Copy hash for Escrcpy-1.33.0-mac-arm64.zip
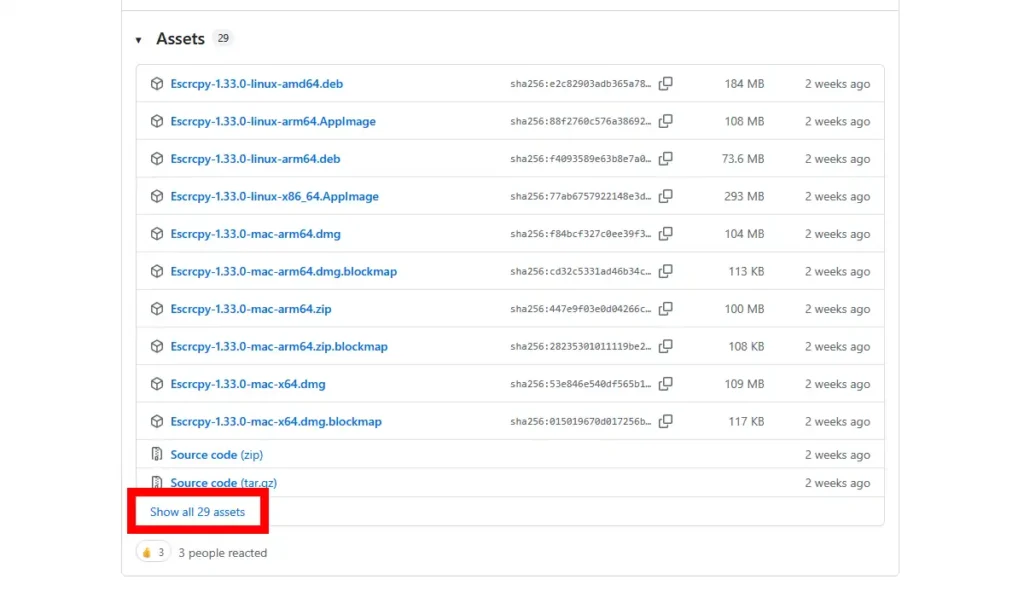This screenshot has height=597, width=1024. click(666, 309)
